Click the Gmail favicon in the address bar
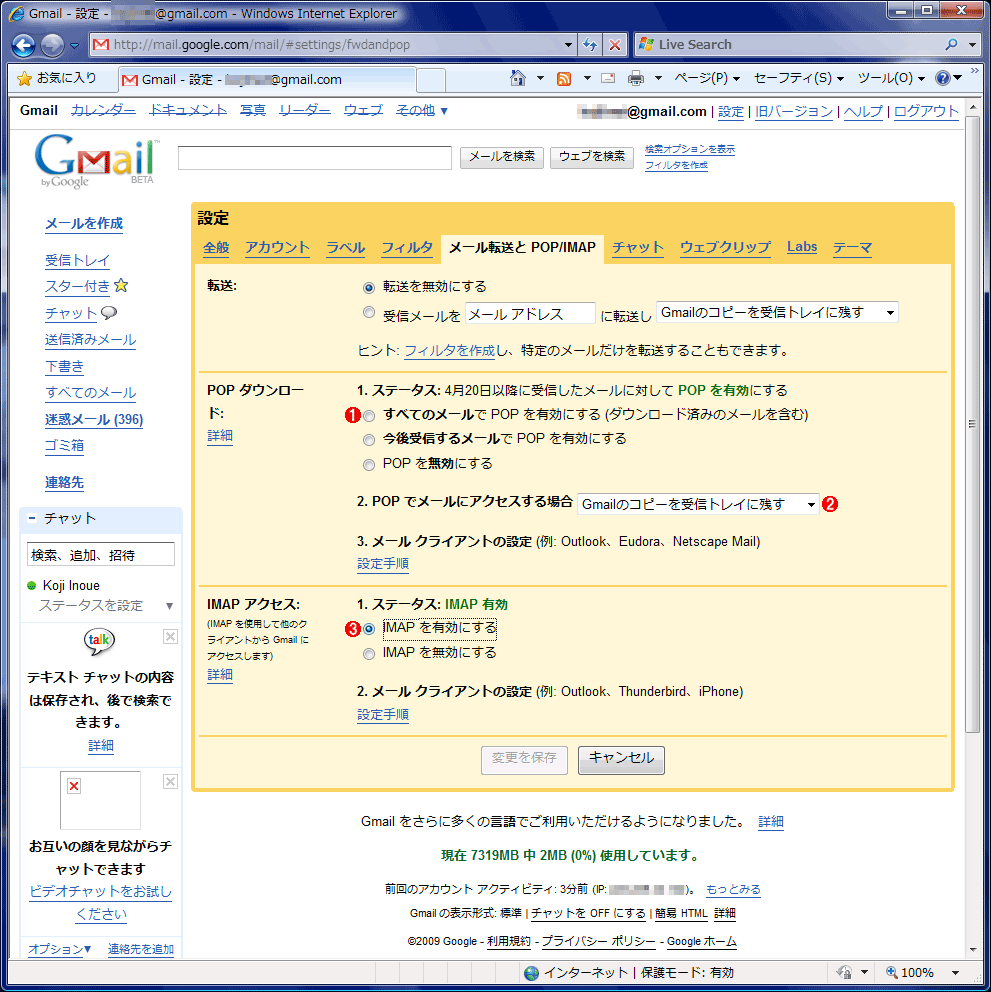 tap(100, 44)
